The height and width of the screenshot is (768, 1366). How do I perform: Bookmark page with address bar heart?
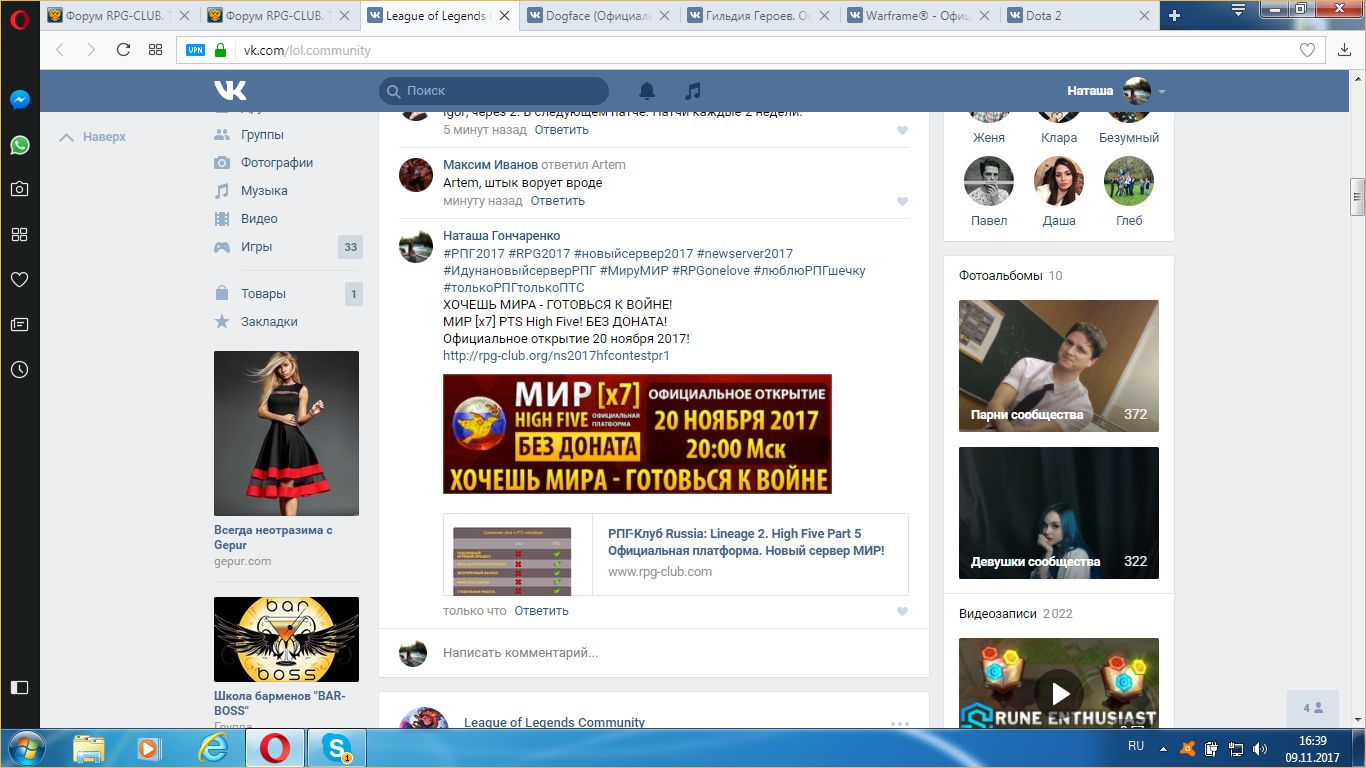[1307, 50]
